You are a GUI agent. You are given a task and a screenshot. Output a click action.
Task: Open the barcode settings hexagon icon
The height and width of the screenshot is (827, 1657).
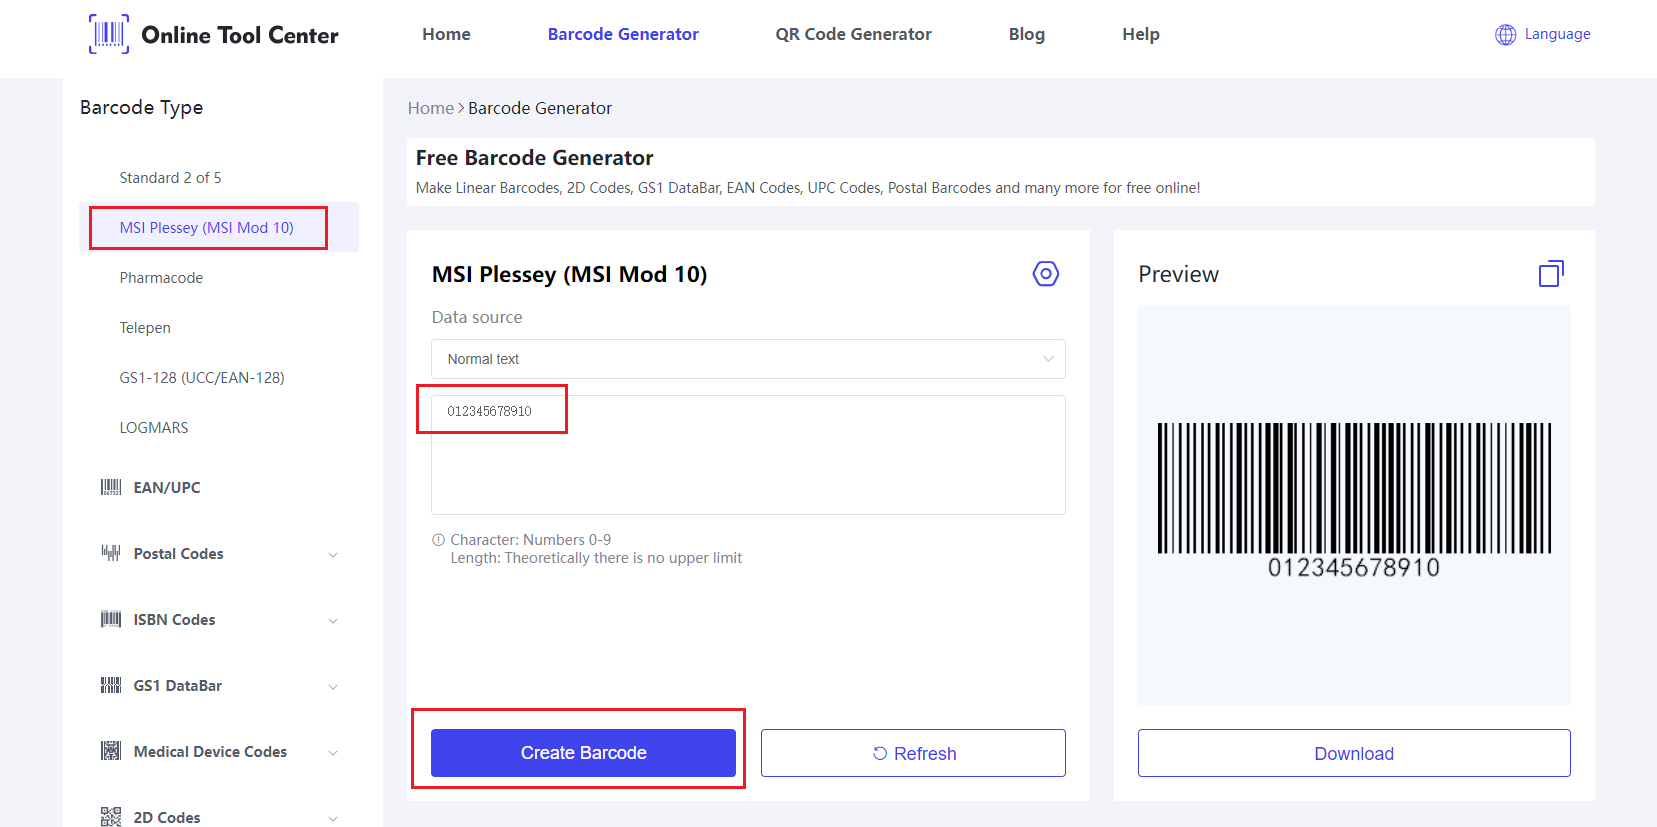click(1046, 274)
